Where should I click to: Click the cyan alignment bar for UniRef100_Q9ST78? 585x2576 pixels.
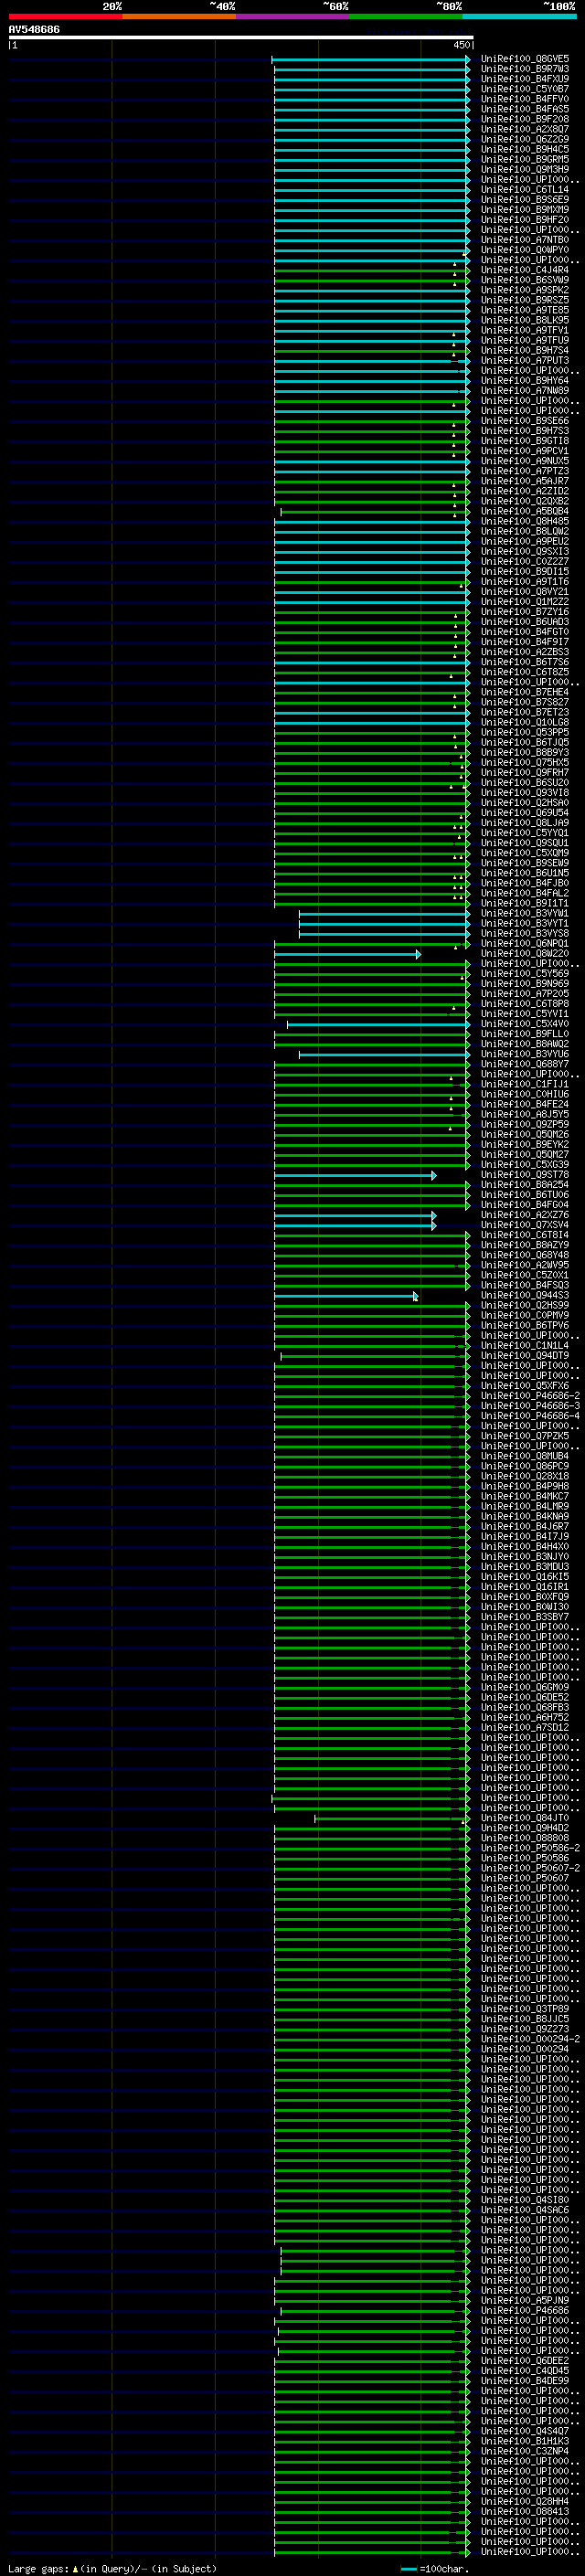point(355,1175)
